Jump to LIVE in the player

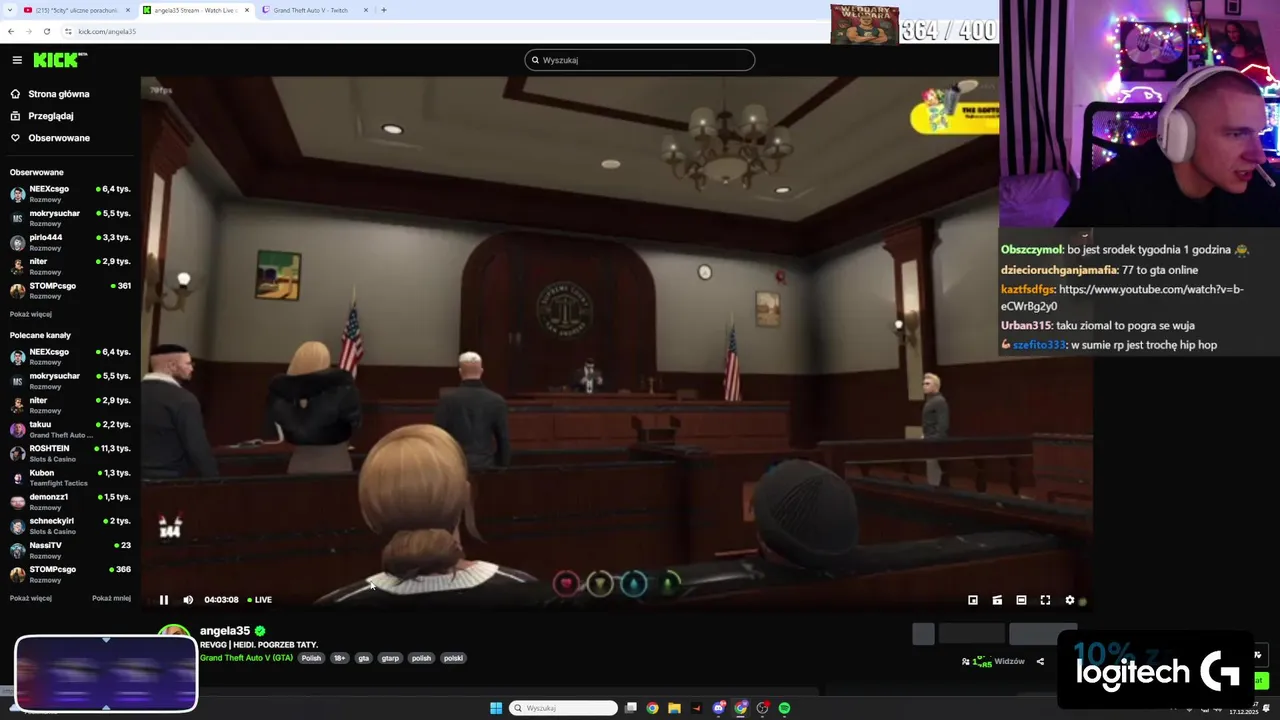pyautogui.click(x=260, y=600)
